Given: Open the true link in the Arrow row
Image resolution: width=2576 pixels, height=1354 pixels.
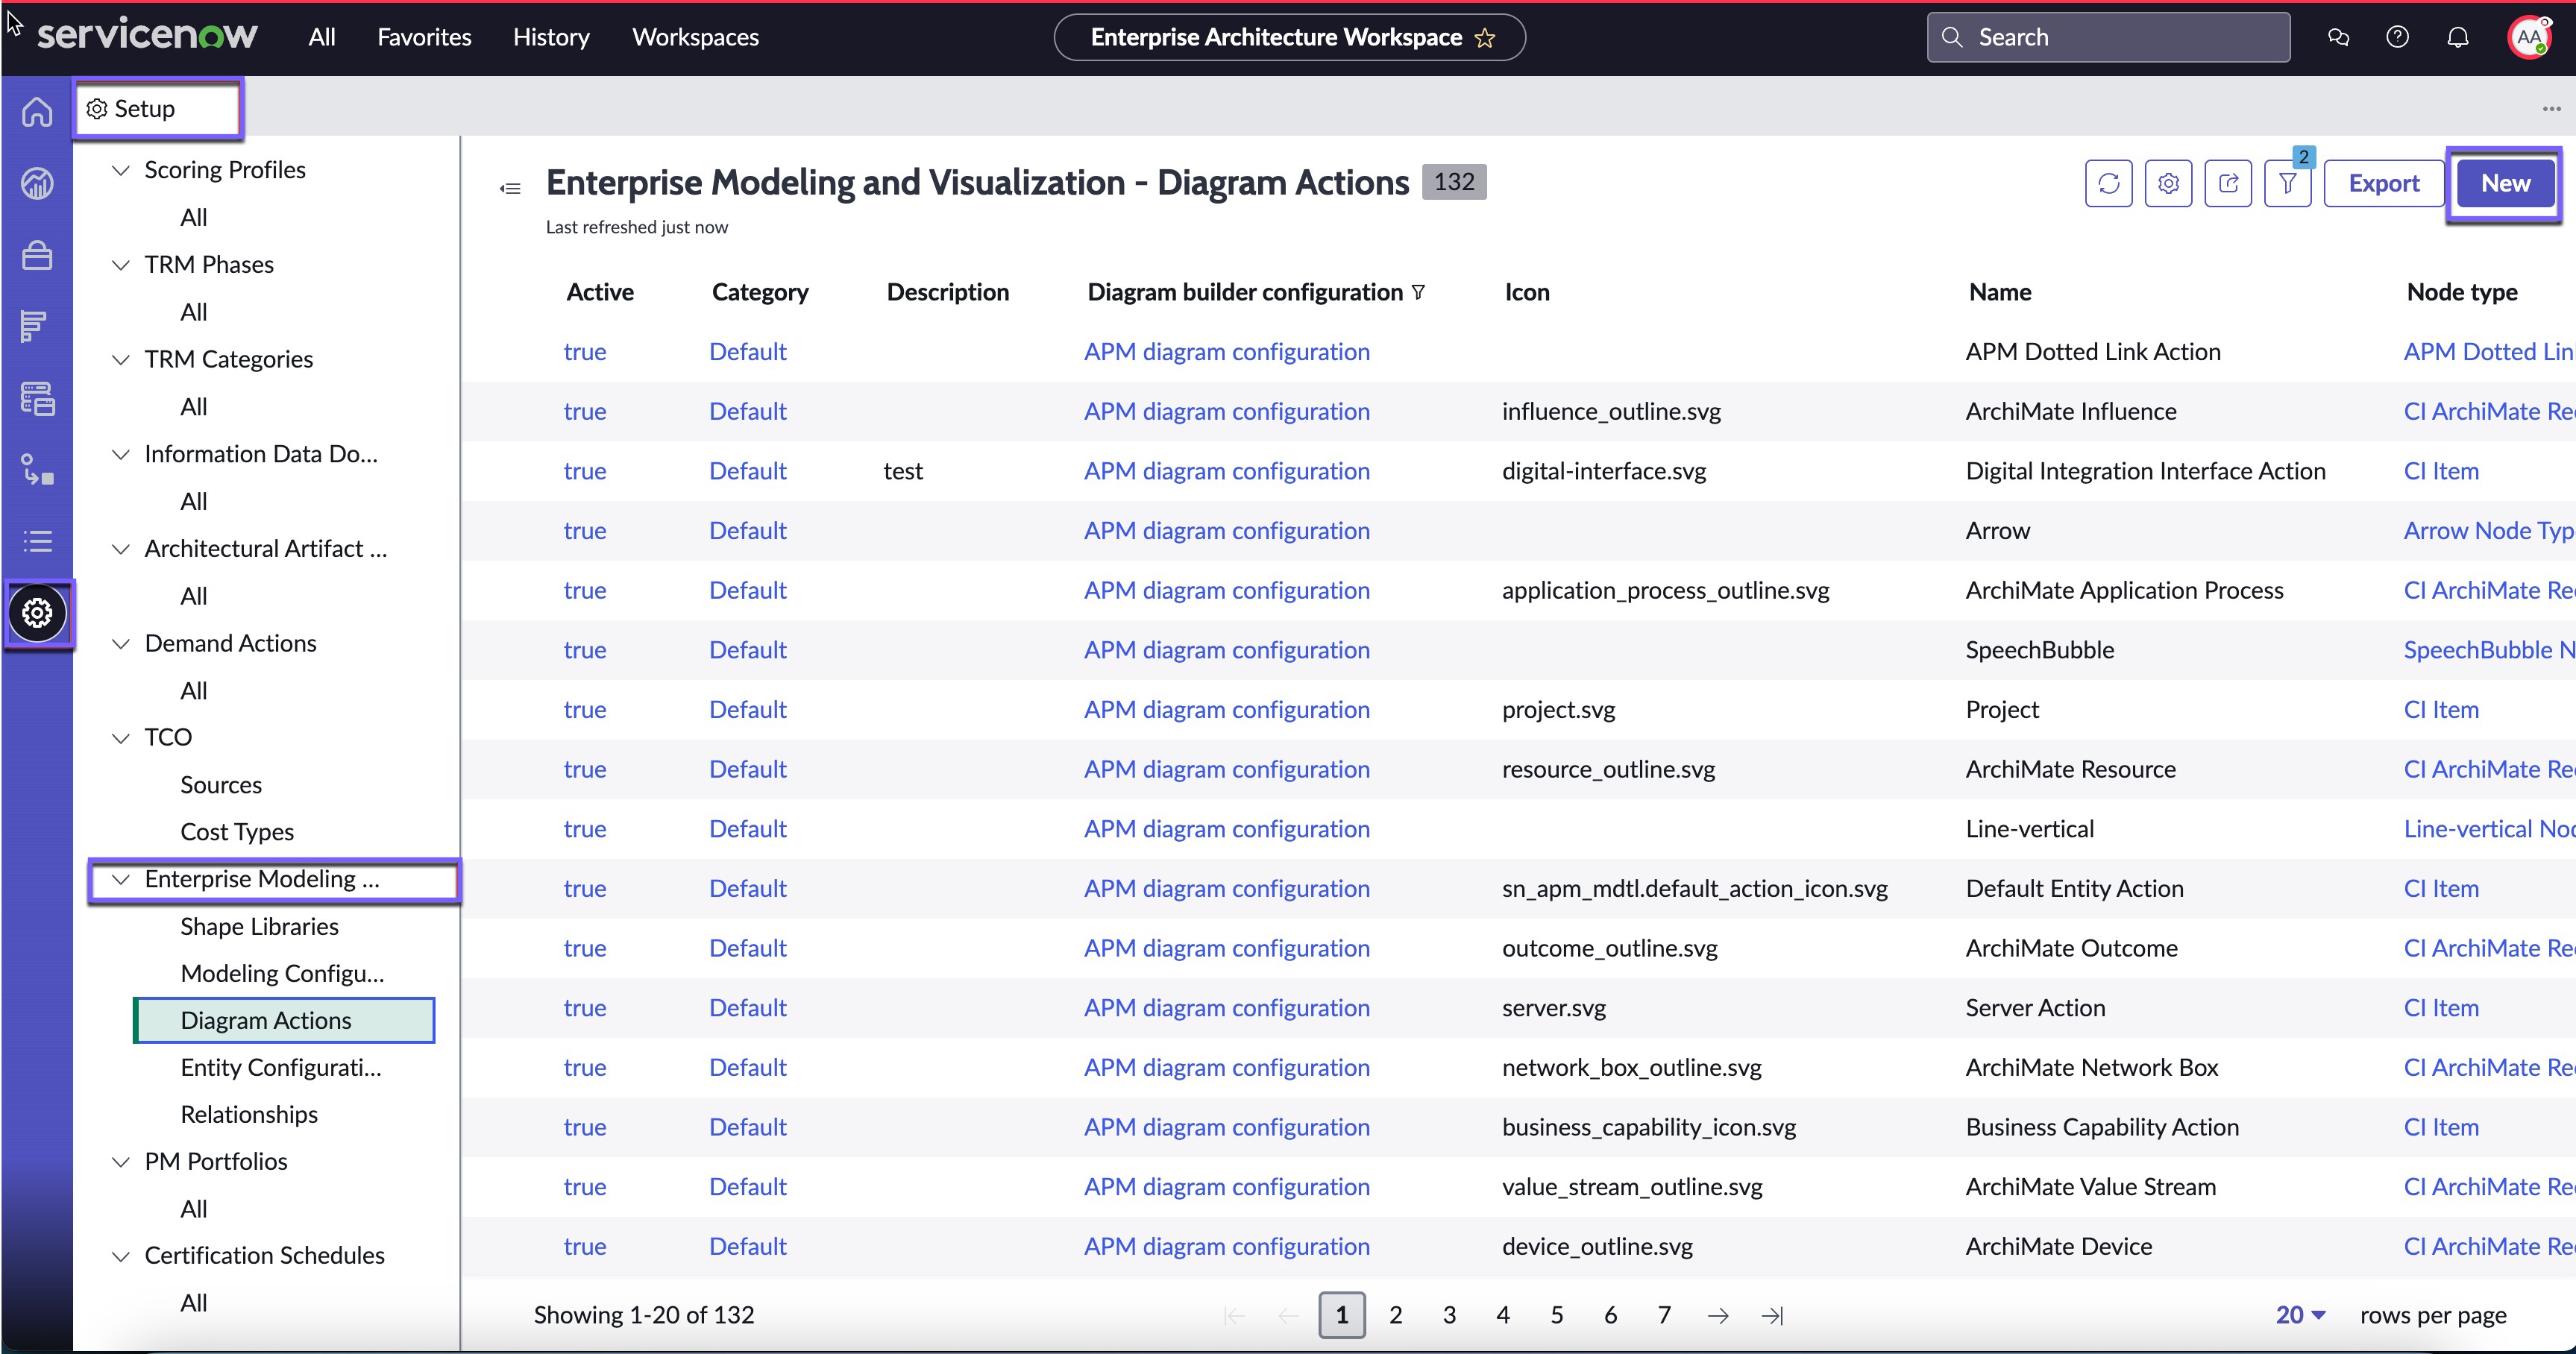Looking at the screenshot, I should coord(585,531).
